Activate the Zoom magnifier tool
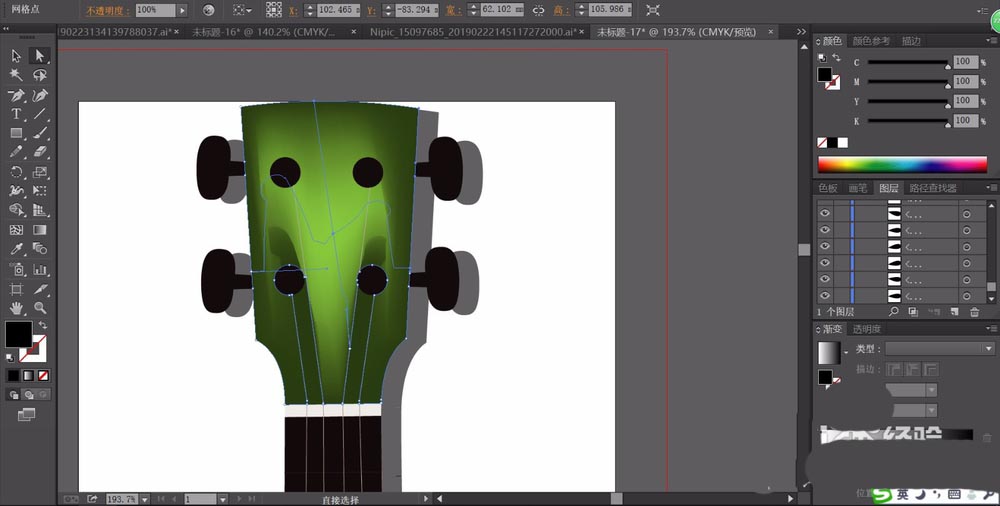Image resolution: width=1000 pixels, height=506 pixels. (x=40, y=308)
